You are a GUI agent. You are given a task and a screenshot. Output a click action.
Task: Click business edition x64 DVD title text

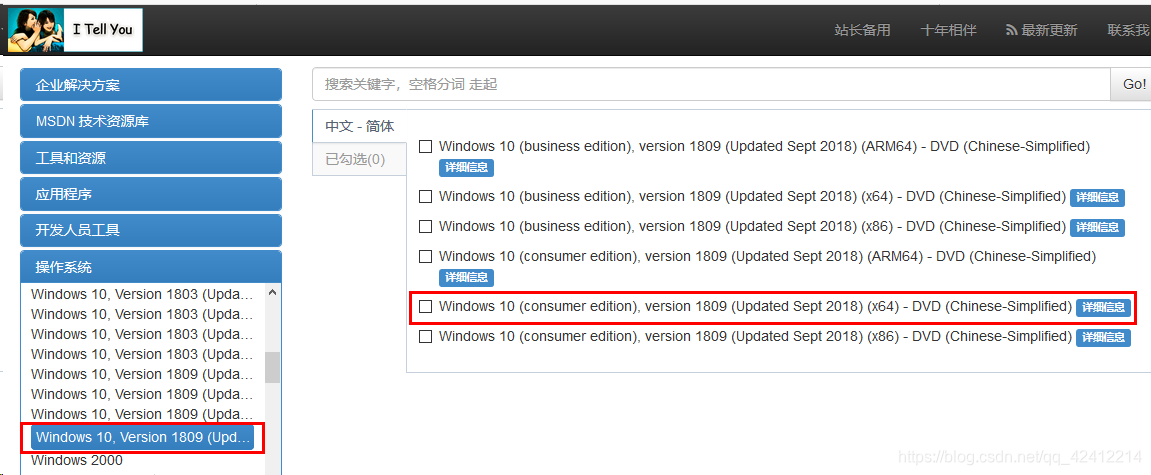click(752, 196)
